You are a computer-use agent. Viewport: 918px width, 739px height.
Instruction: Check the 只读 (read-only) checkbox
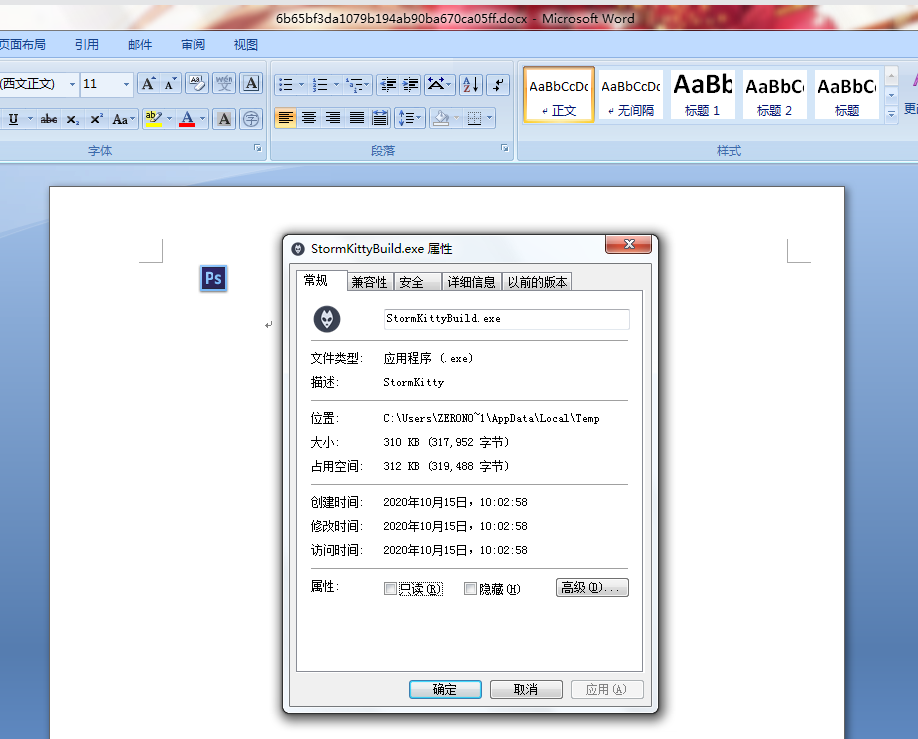[390, 589]
